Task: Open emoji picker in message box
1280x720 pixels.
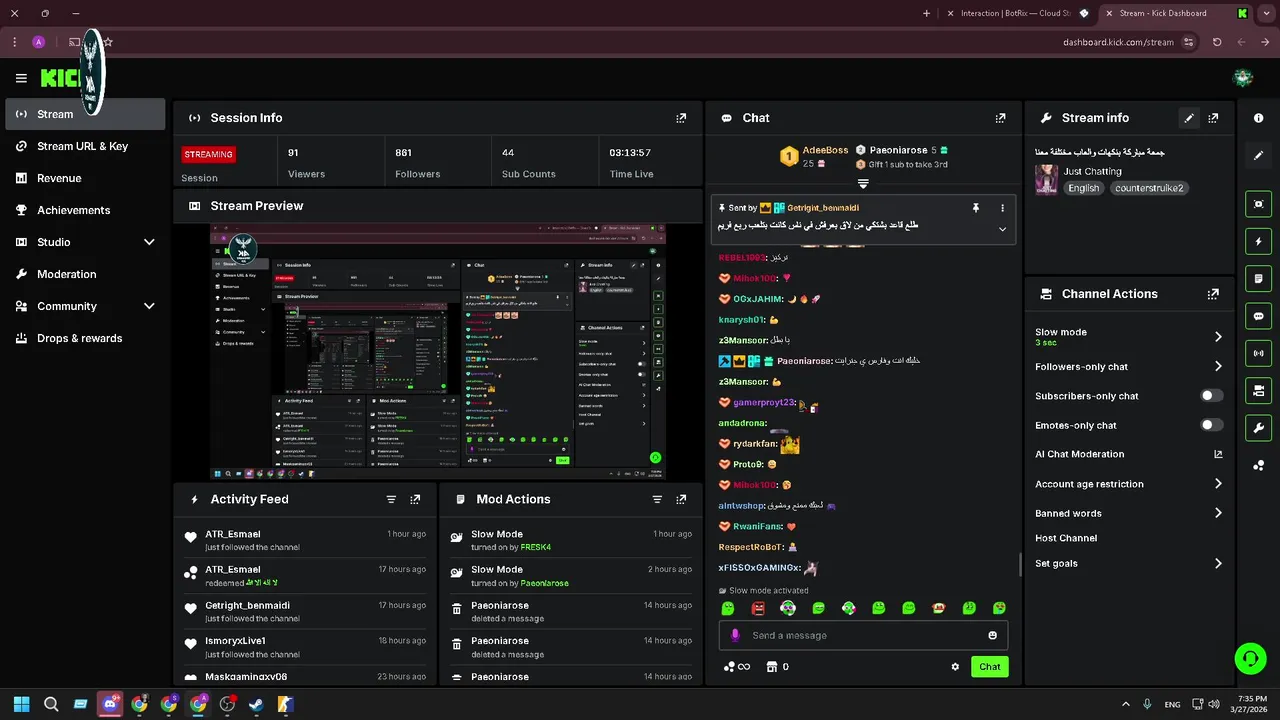Action: [992, 635]
